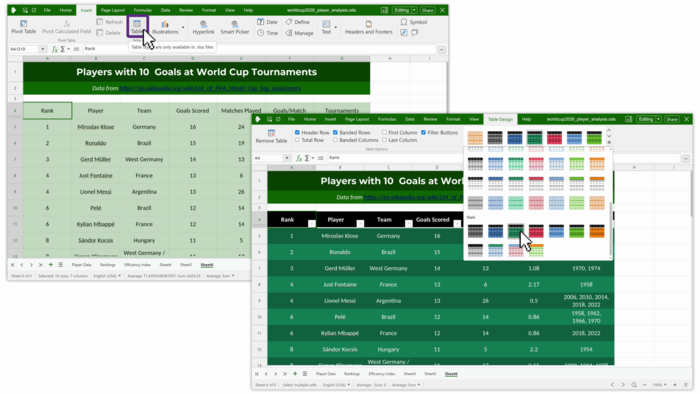Open Home tab in back window

[x=66, y=10]
